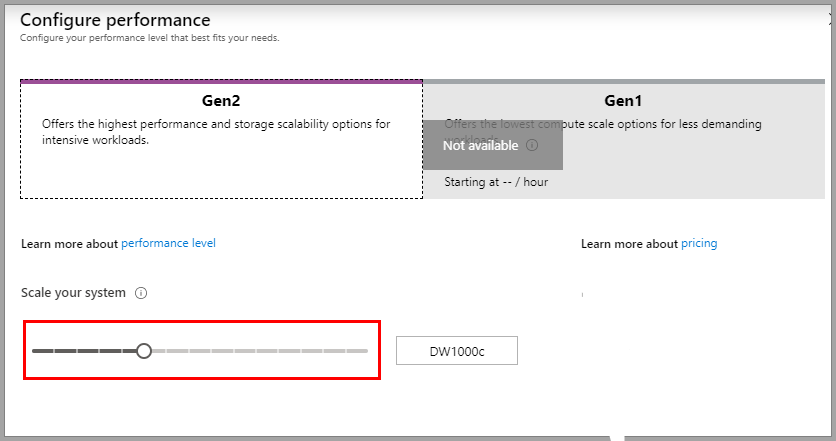836x441 pixels.
Task: Click "Configure your performance level" subtitle text
Action: pyautogui.click(x=149, y=38)
